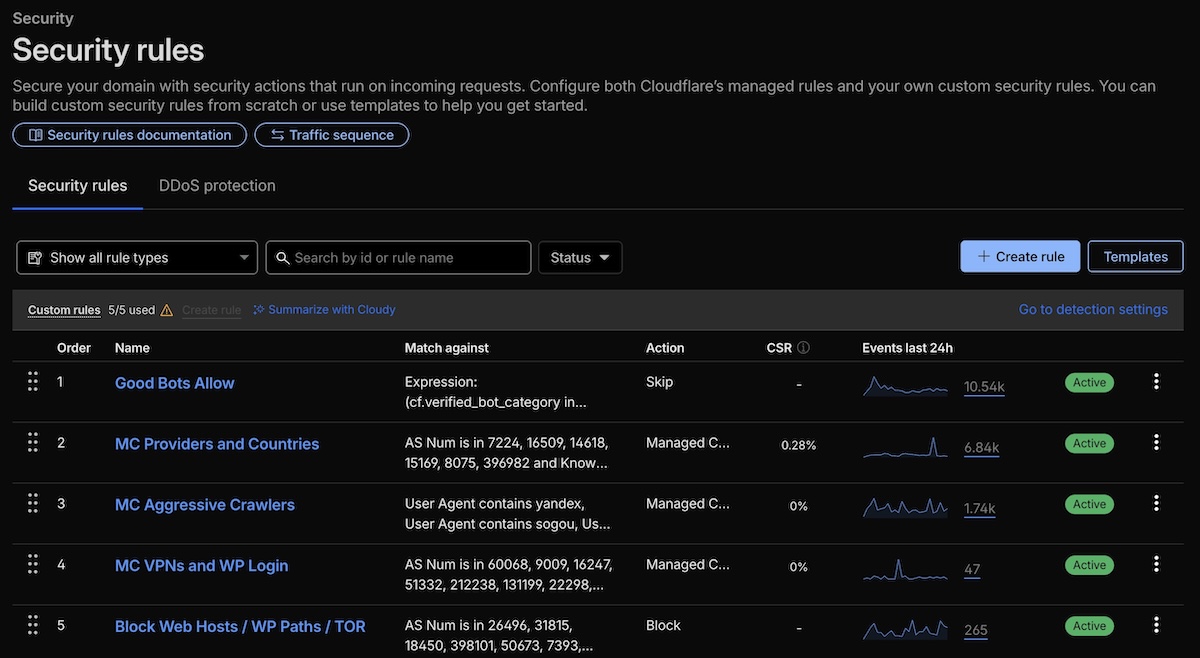Open the Show all rule types dropdown
The height and width of the screenshot is (658, 1200).
(x=136, y=257)
